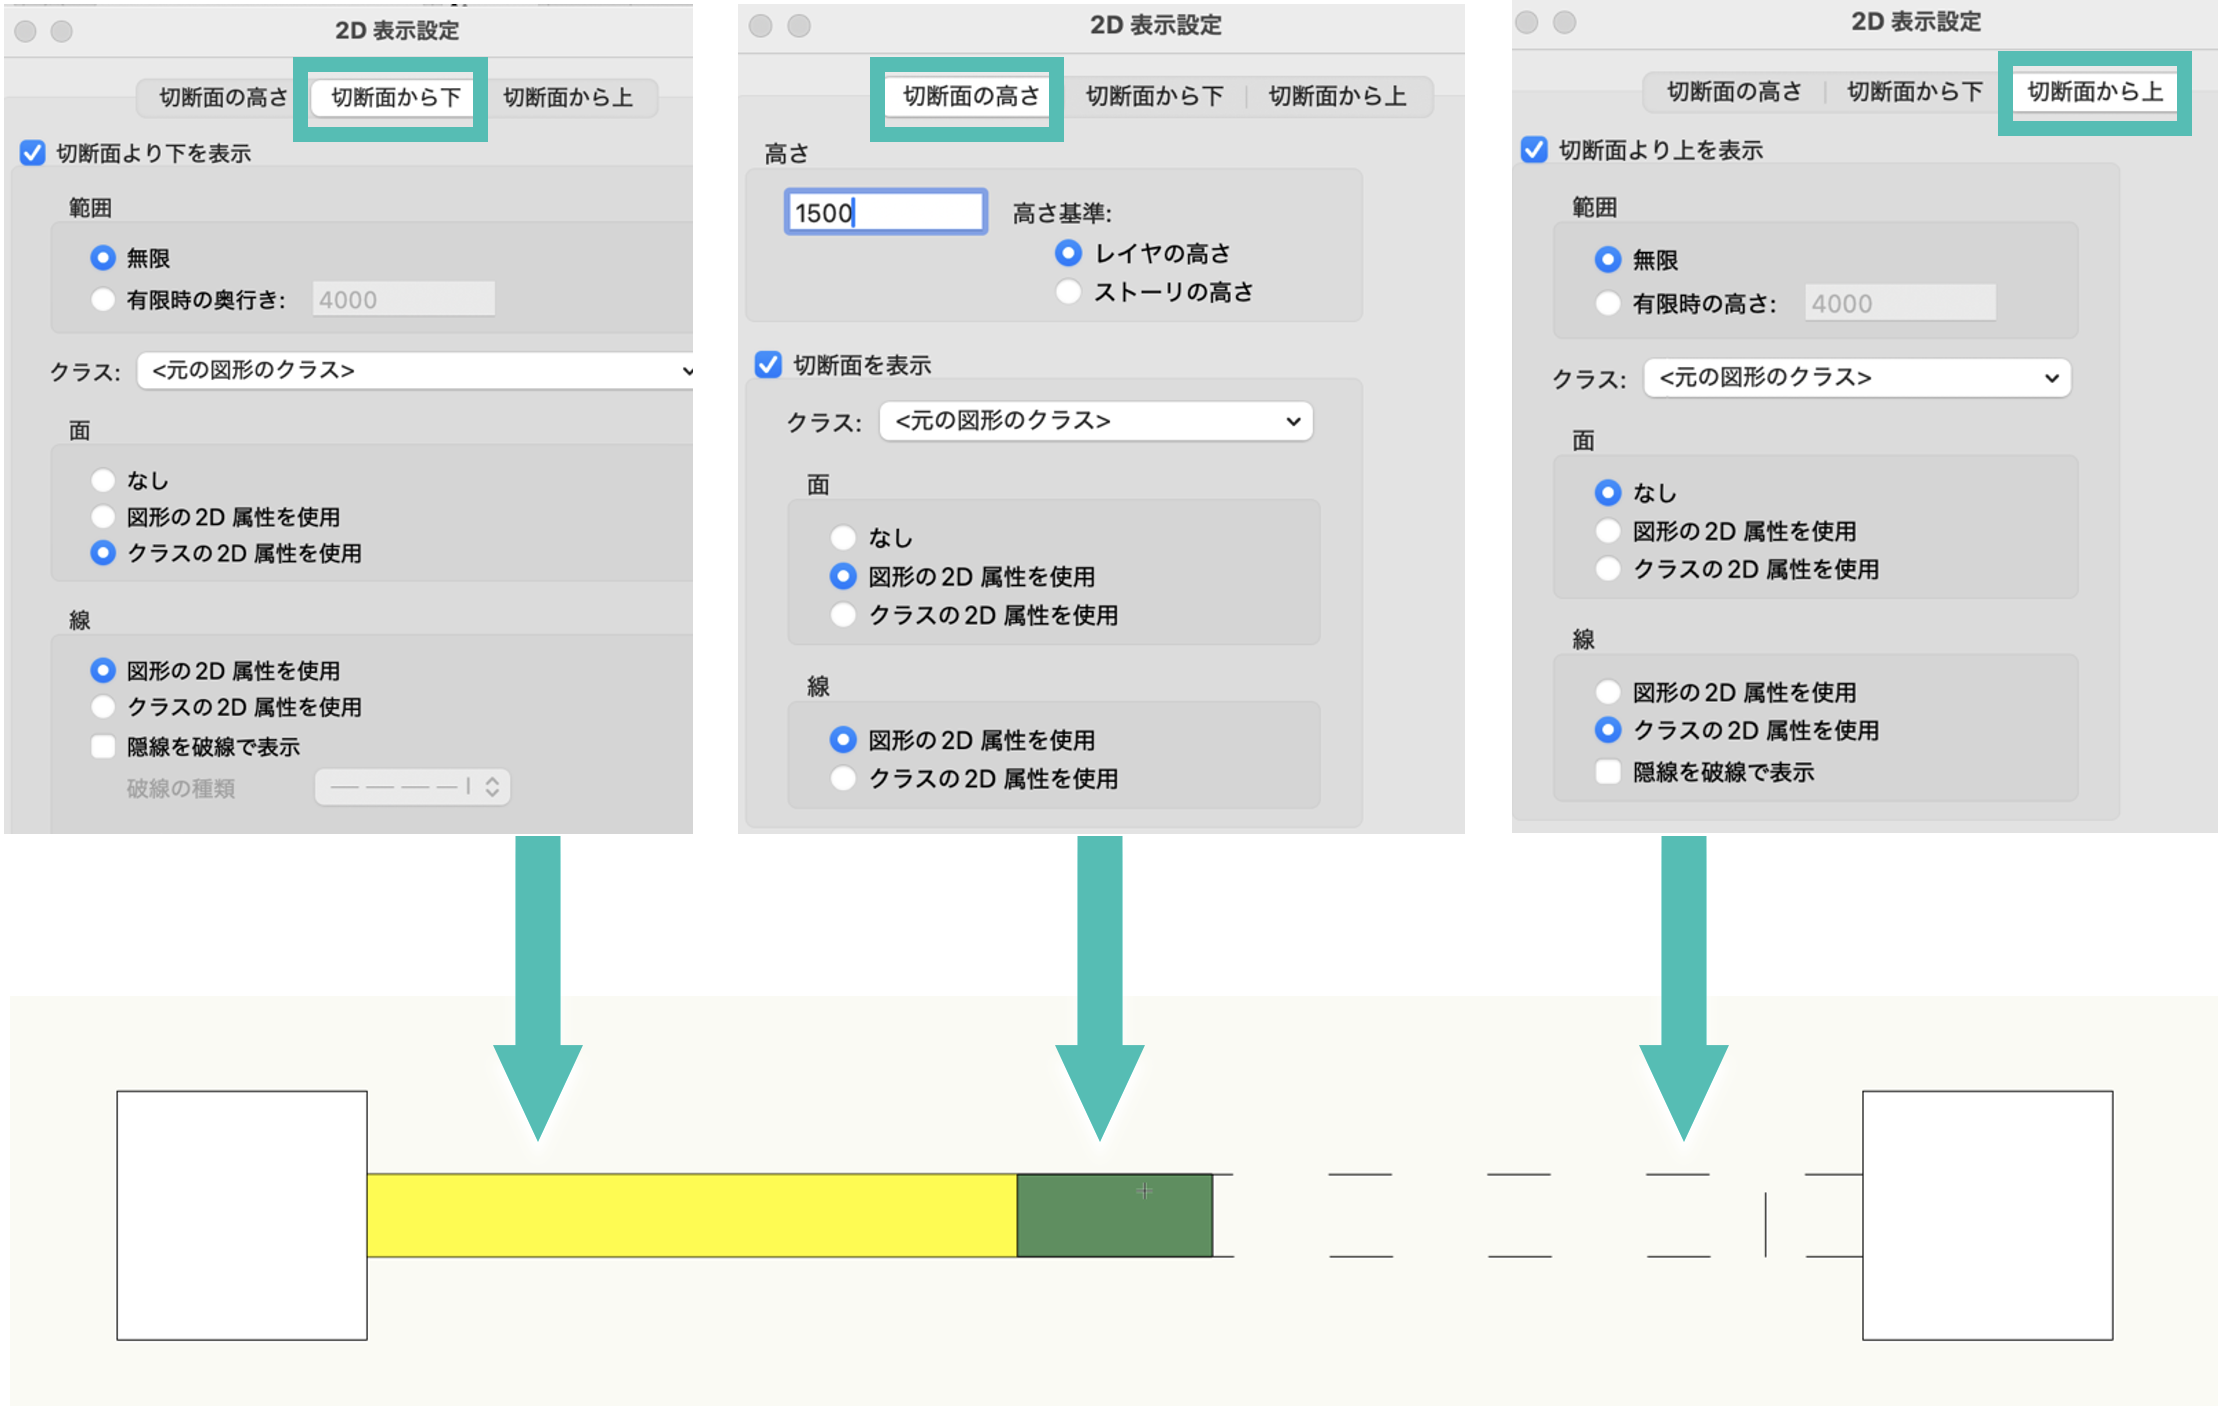Click the yellow rectangle fill area
The width and height of the screenshot is (2218, 1406).
point(690,1215)
